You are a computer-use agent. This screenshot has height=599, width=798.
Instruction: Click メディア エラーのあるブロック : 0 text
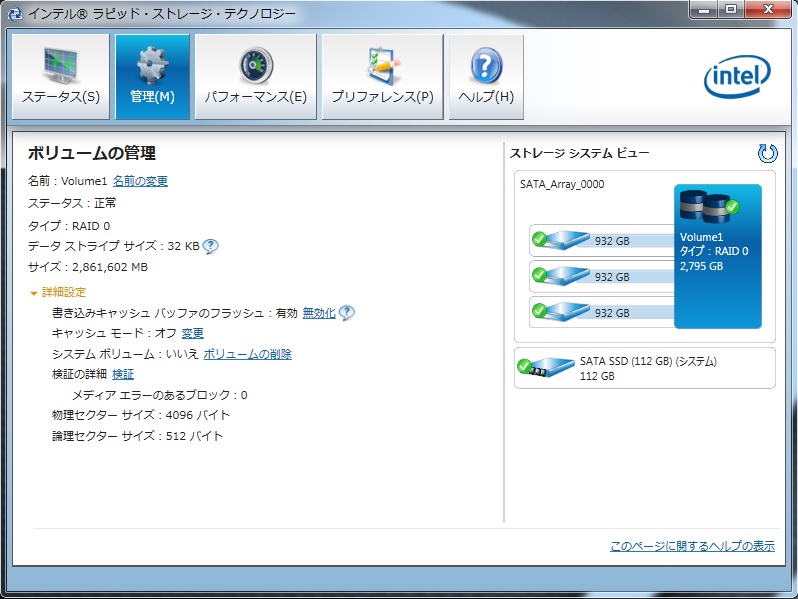159,395
